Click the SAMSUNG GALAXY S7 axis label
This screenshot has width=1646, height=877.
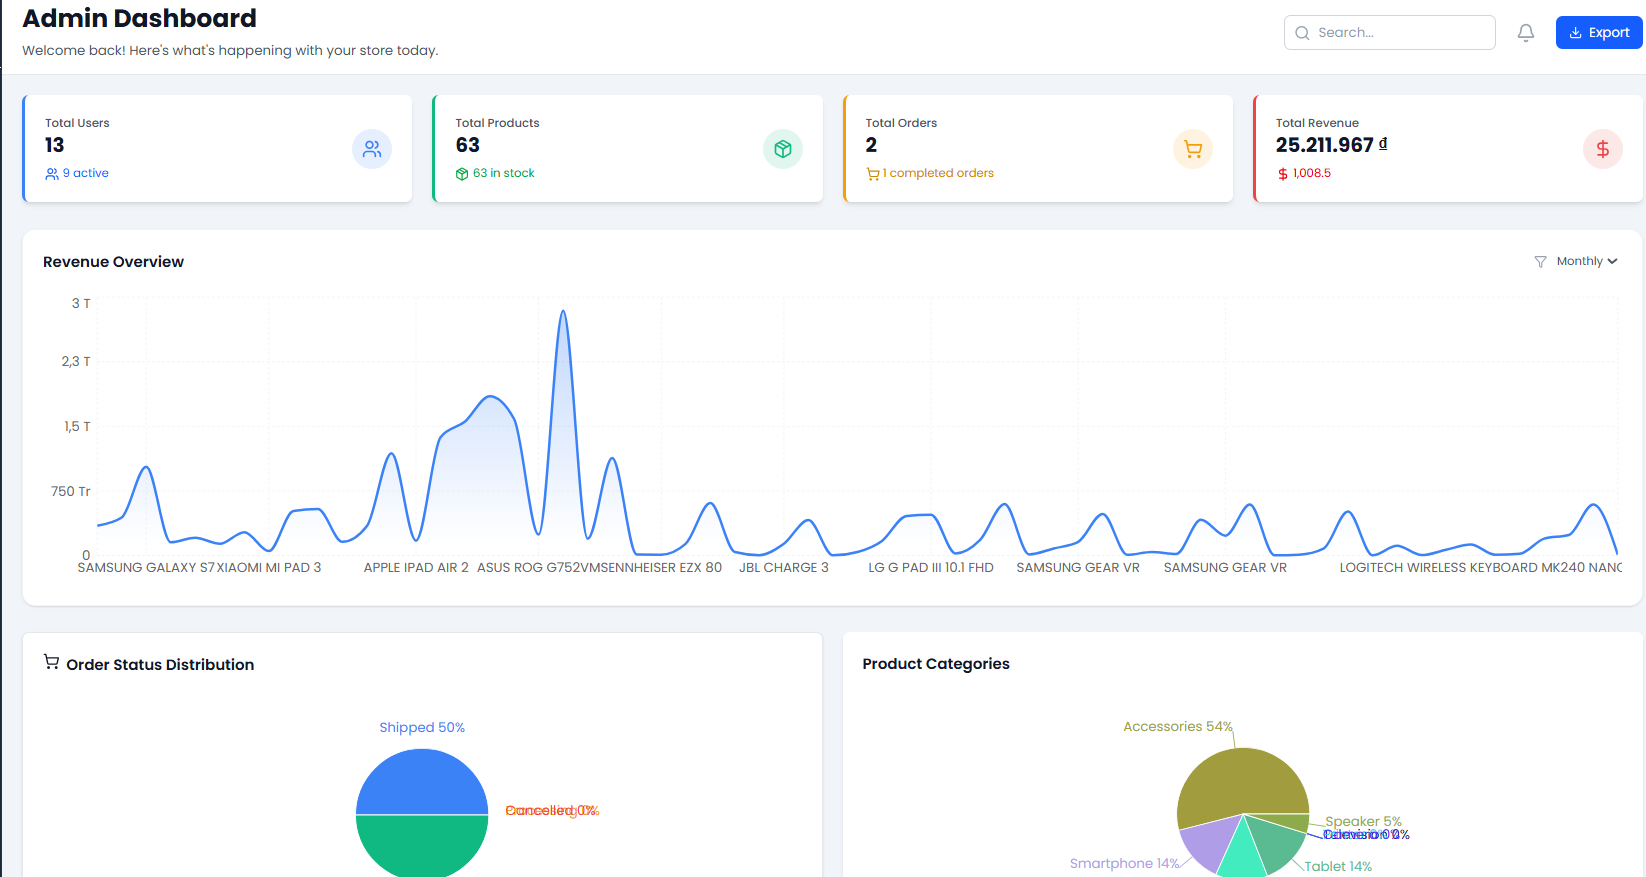146,567
